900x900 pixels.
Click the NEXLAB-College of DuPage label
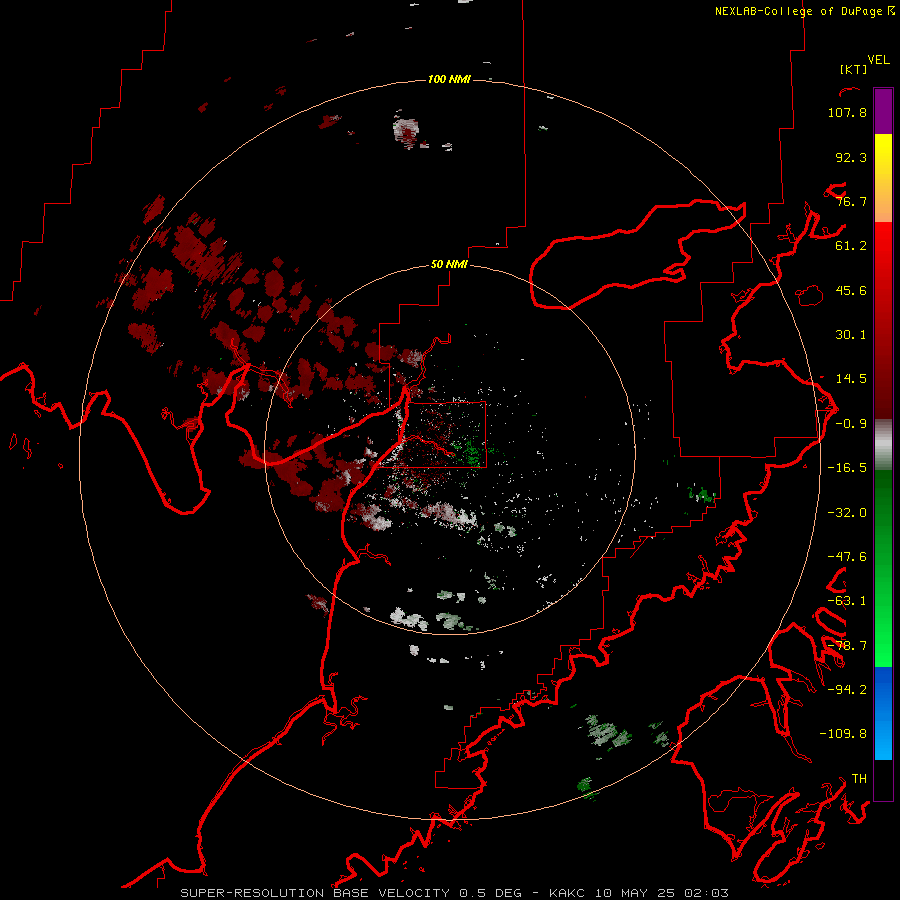click(x=800, y=11)
